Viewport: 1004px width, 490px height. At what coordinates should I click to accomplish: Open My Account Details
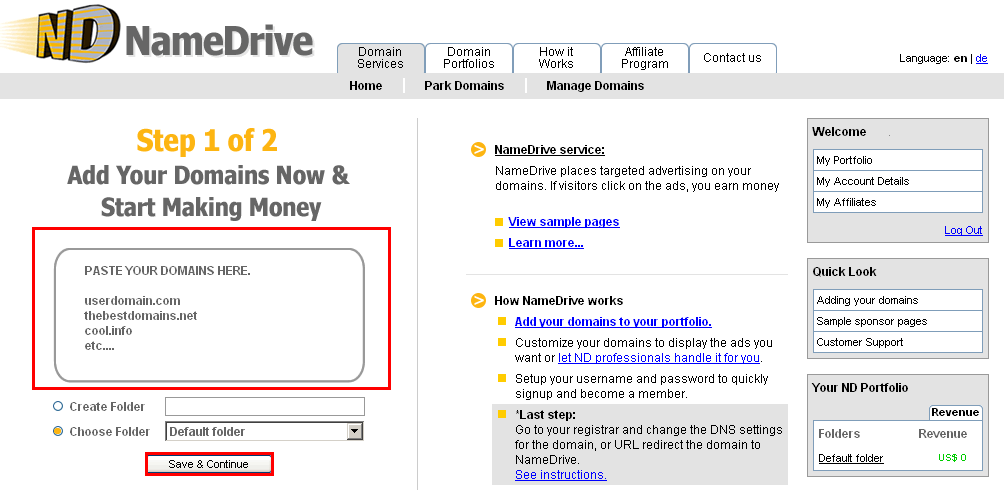pos(898,181)
